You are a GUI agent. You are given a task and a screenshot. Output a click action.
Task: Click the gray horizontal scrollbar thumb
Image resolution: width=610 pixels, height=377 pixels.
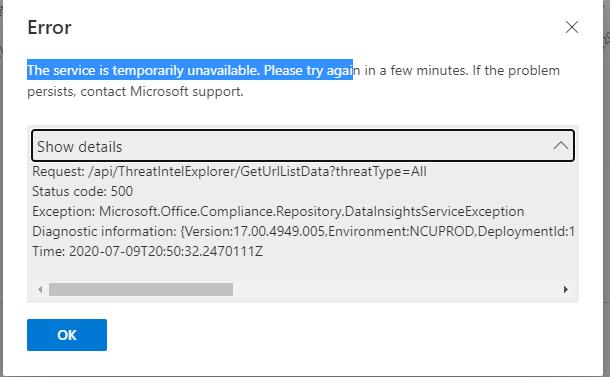point(141,289)
